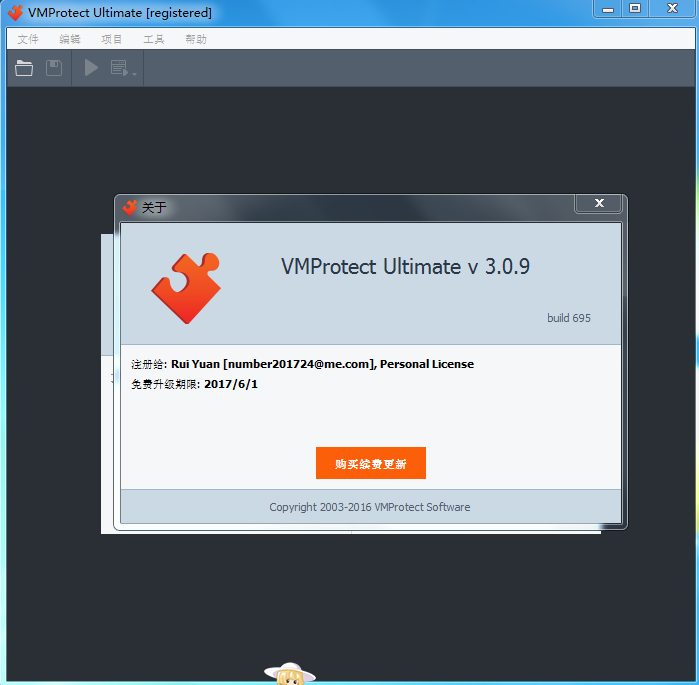Click the run script list icon

click(x=119, y=68)
